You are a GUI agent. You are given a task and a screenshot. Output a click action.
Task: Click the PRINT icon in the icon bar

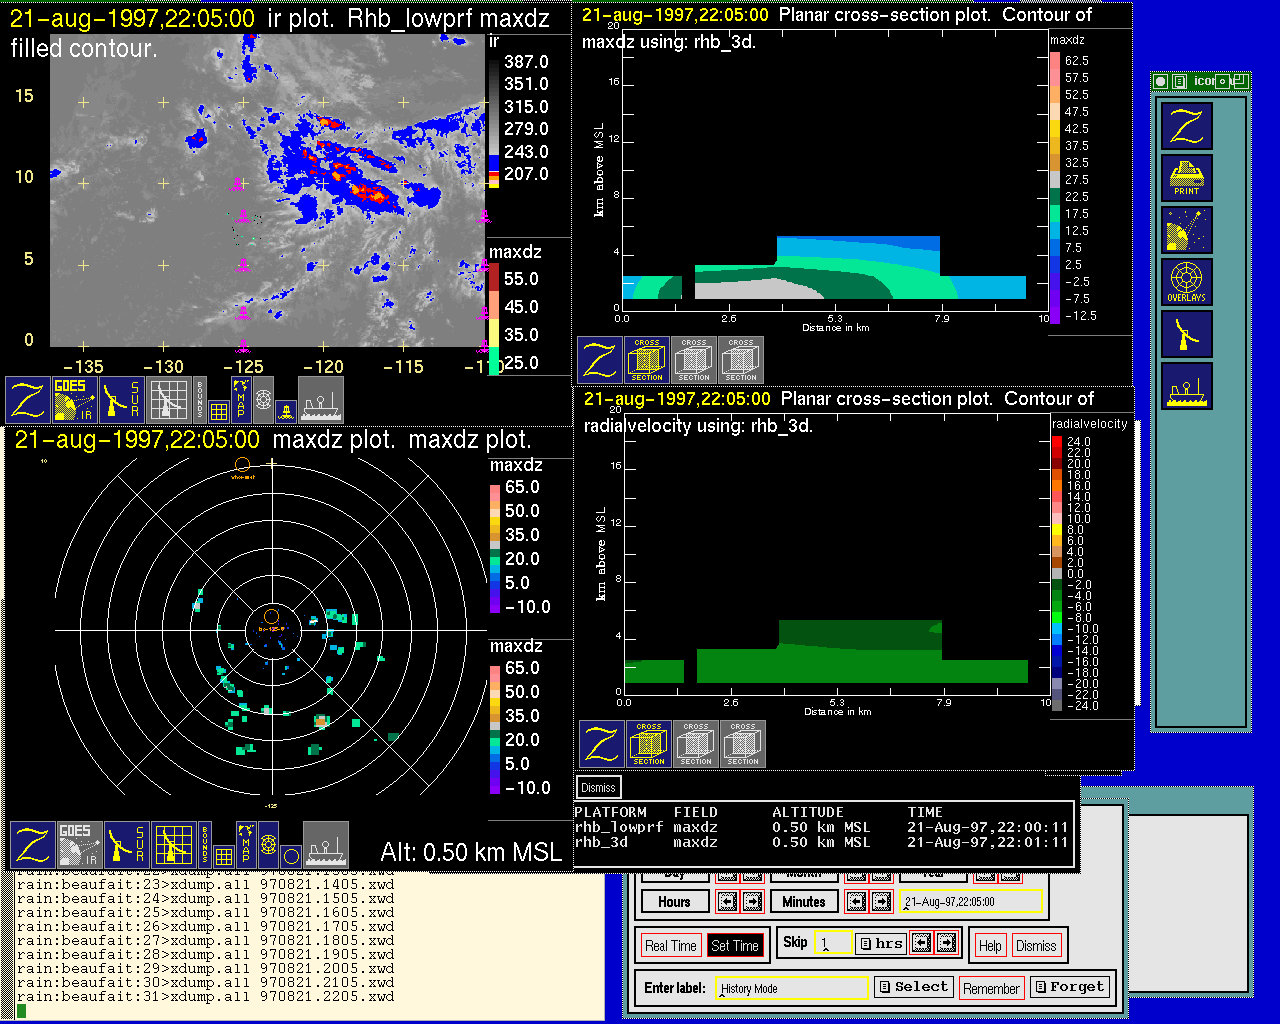1186,178
